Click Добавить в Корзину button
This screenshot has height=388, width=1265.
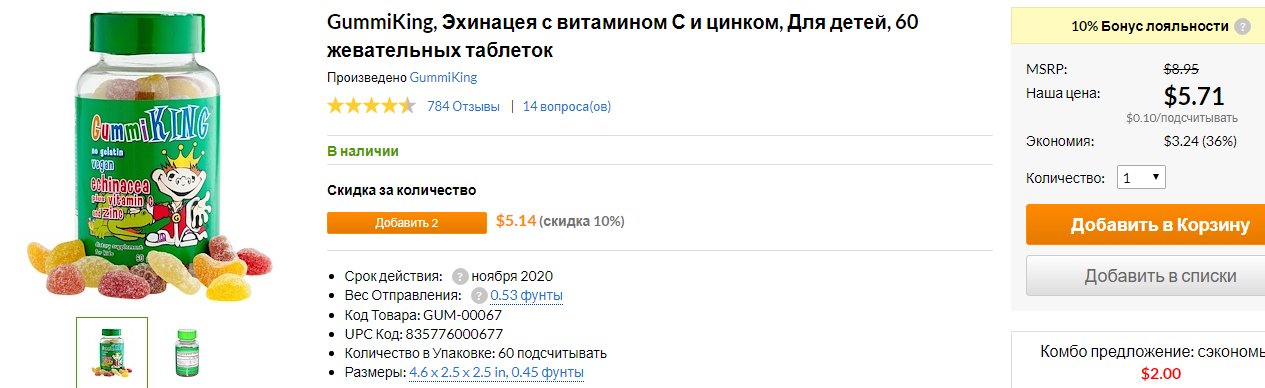(x=1145, y=225)
